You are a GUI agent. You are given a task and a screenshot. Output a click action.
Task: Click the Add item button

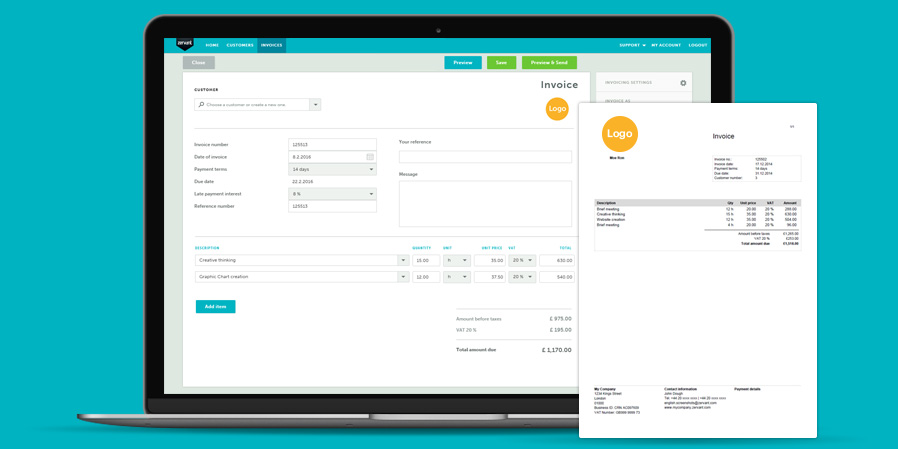[x=215, y=306]
